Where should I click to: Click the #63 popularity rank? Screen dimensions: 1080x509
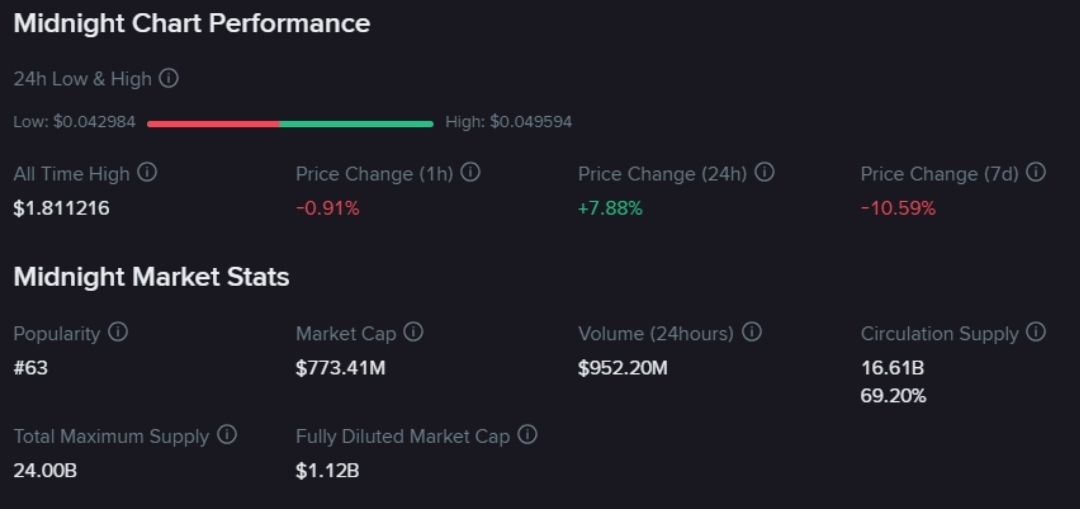click(30, 368)
